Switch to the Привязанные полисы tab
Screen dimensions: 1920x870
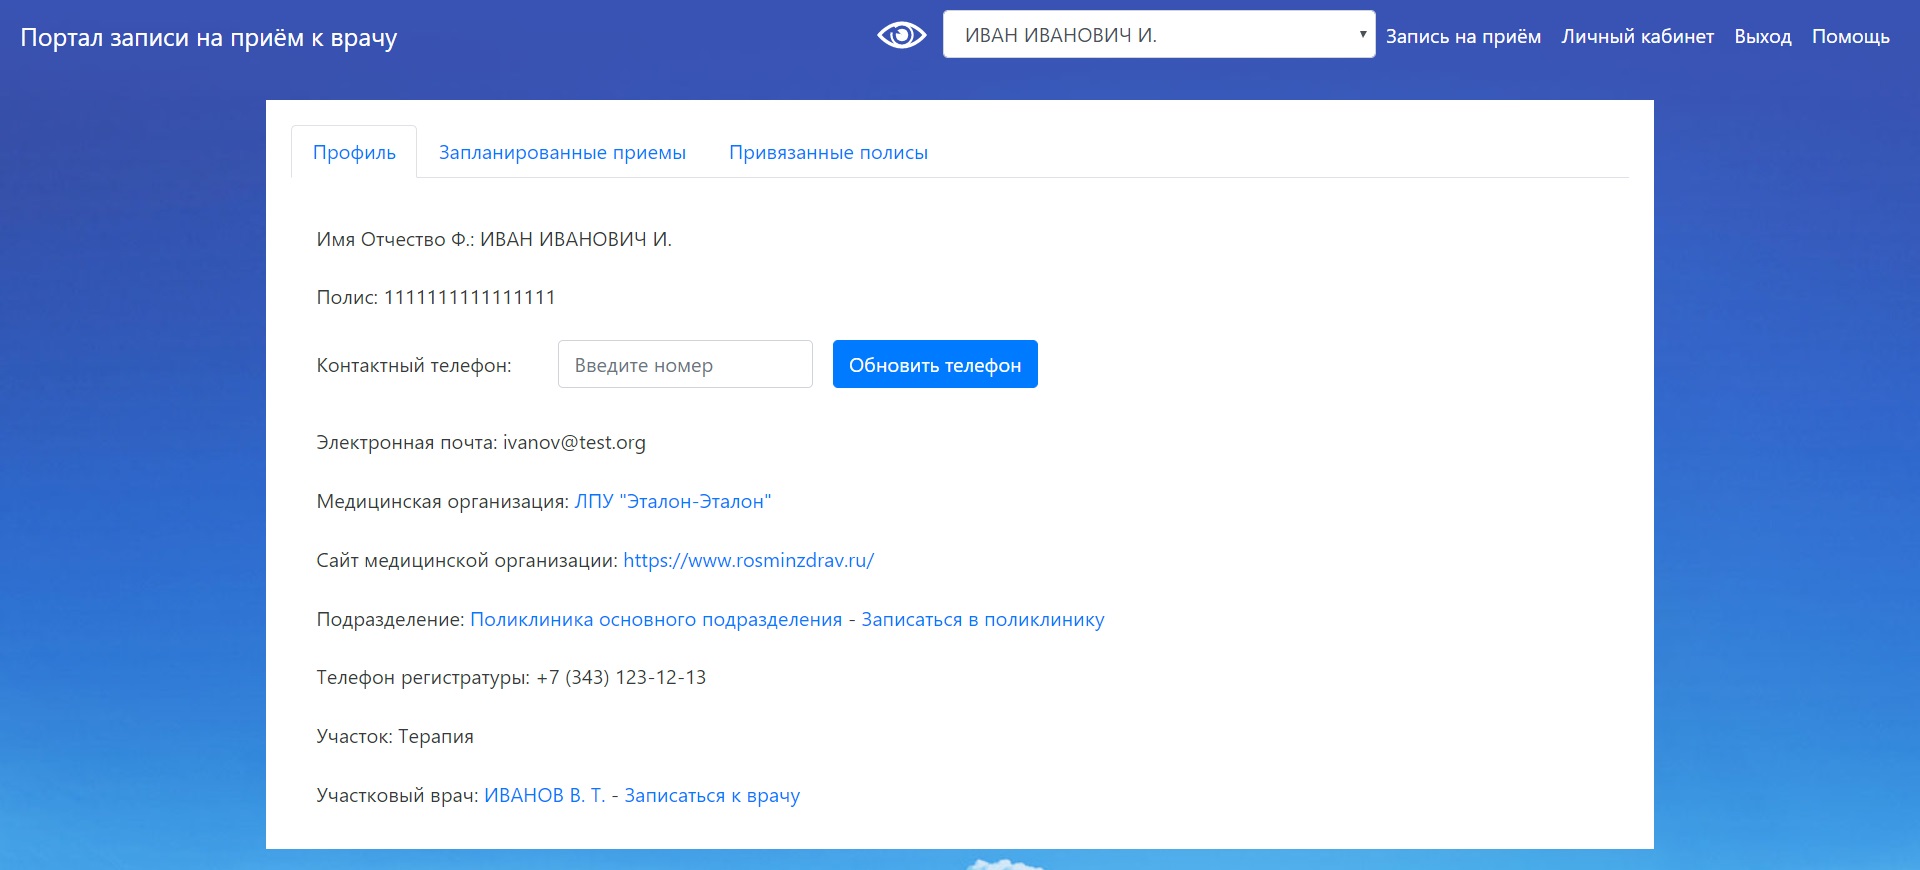(x=828, y=153)
